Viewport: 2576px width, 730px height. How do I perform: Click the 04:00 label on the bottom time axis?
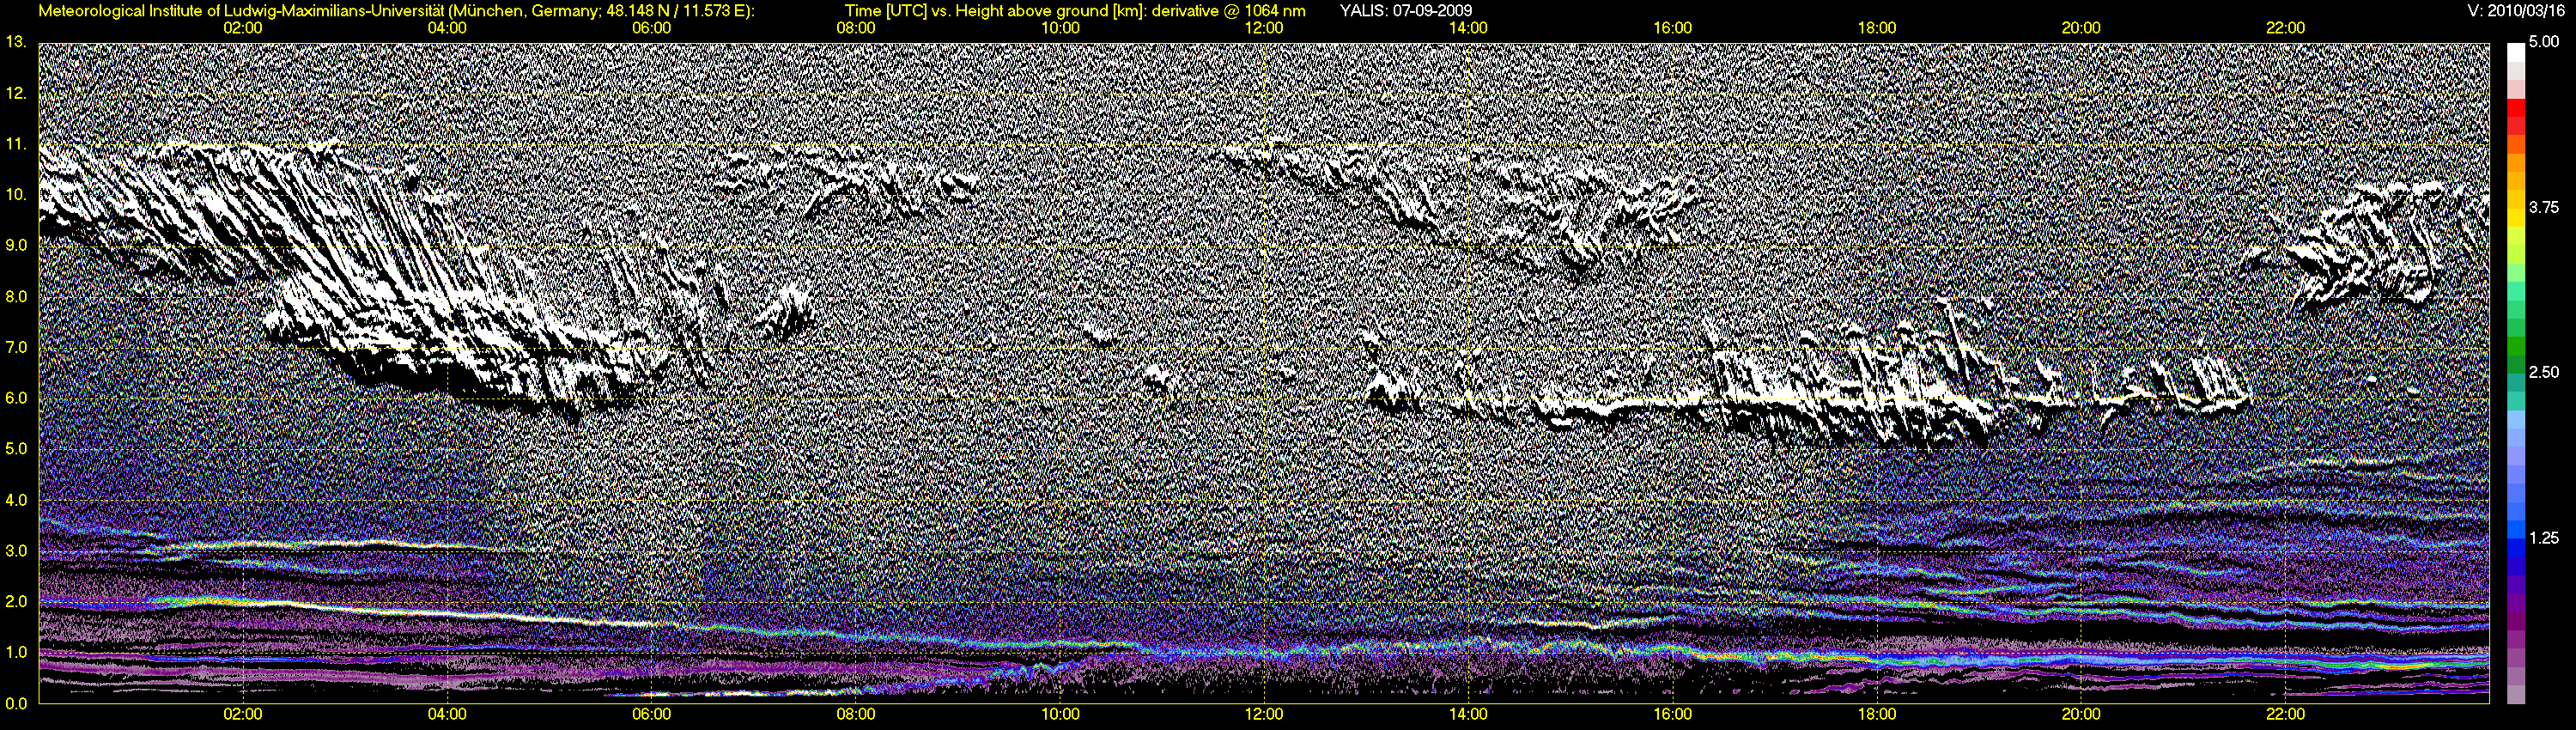[447, 715]
